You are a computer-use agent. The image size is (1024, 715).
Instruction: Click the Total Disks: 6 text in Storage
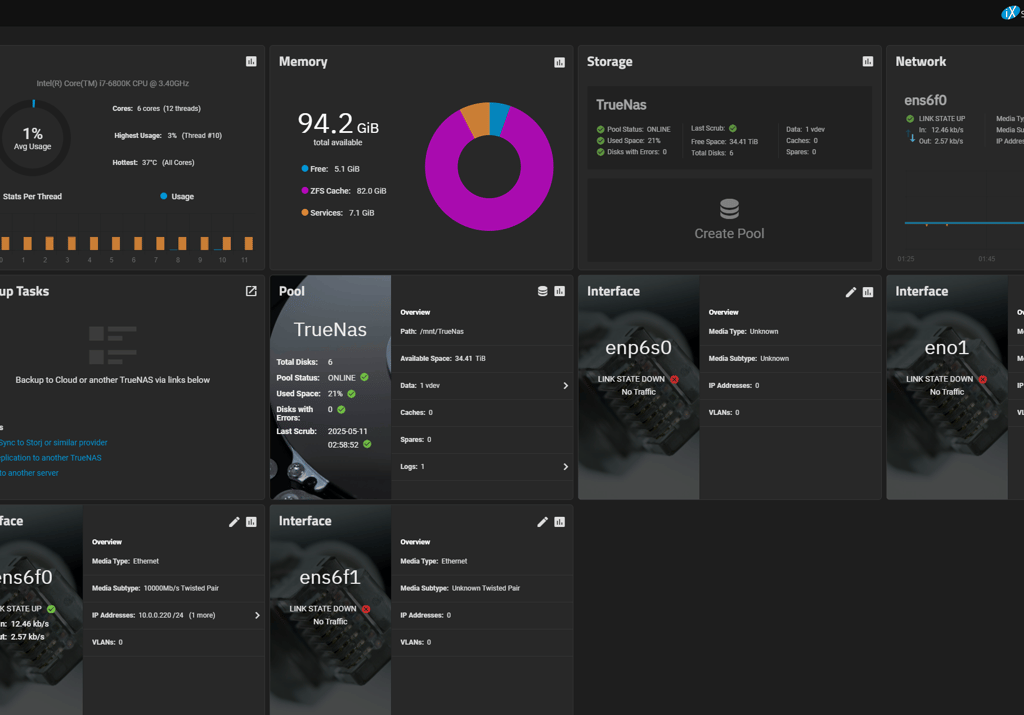pos(712,153)
